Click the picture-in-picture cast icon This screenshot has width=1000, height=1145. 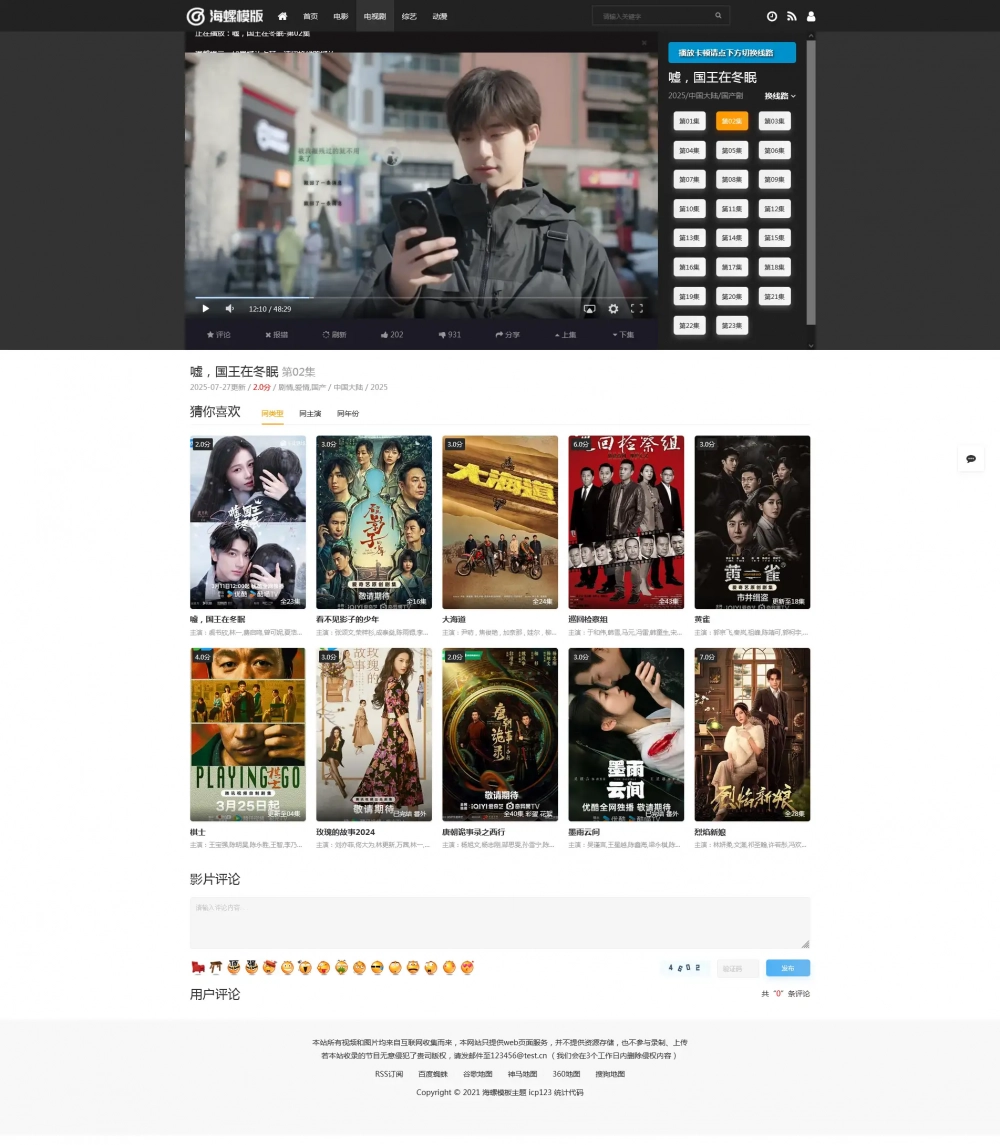tap(589, 309)
